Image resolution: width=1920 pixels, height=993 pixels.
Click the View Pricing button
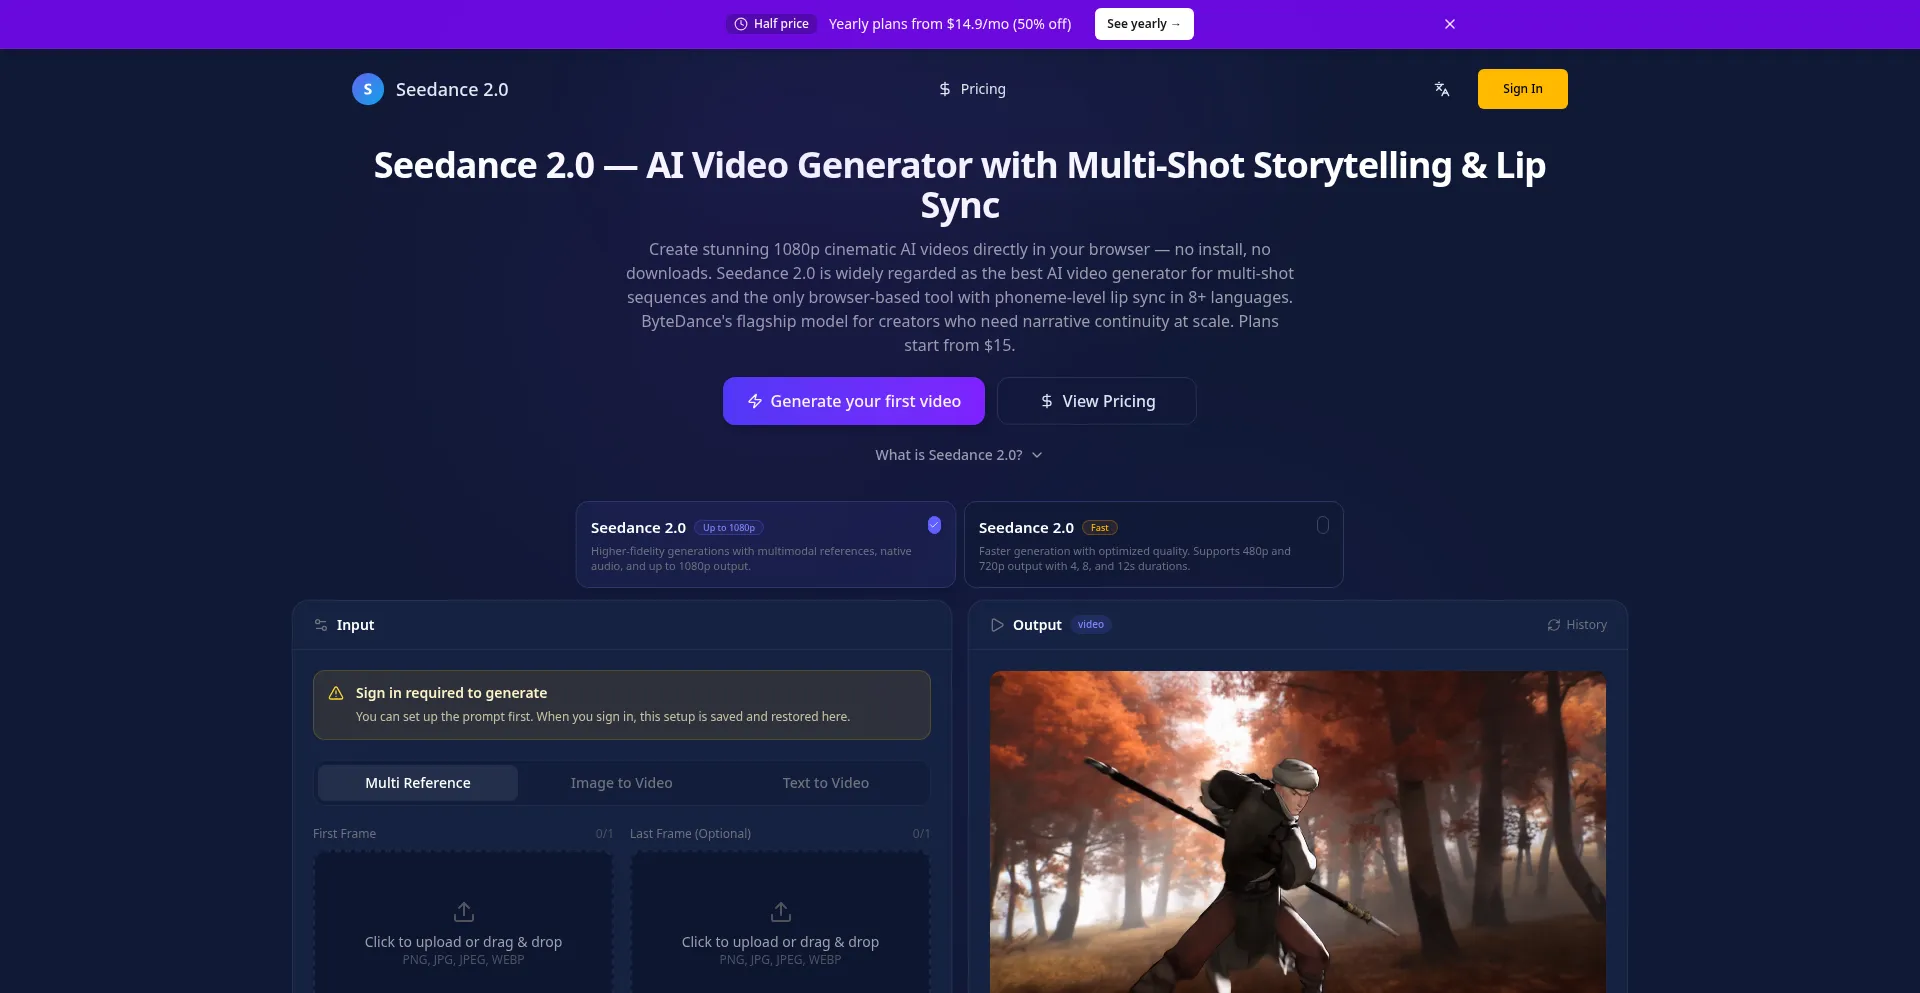click(x=1097, y=401)
